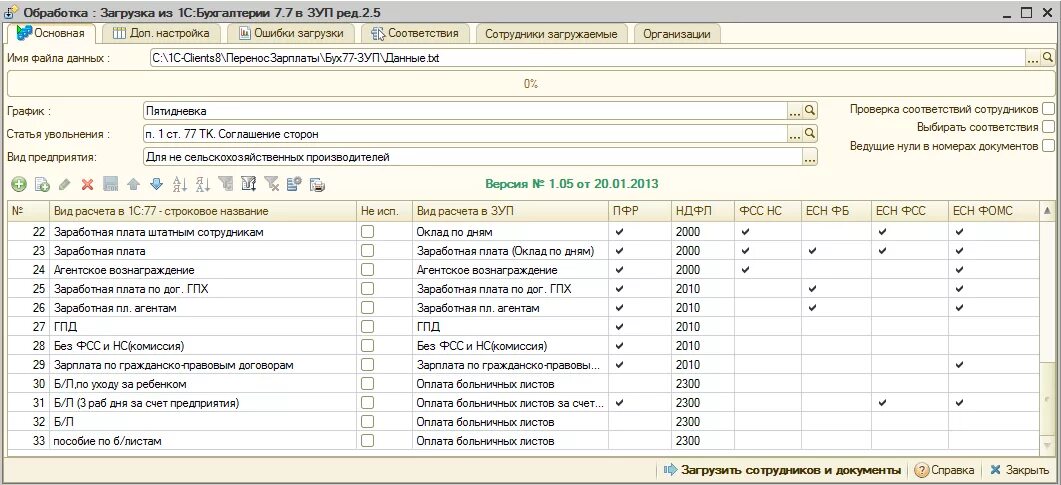Click the Disable filter icon

271,184
